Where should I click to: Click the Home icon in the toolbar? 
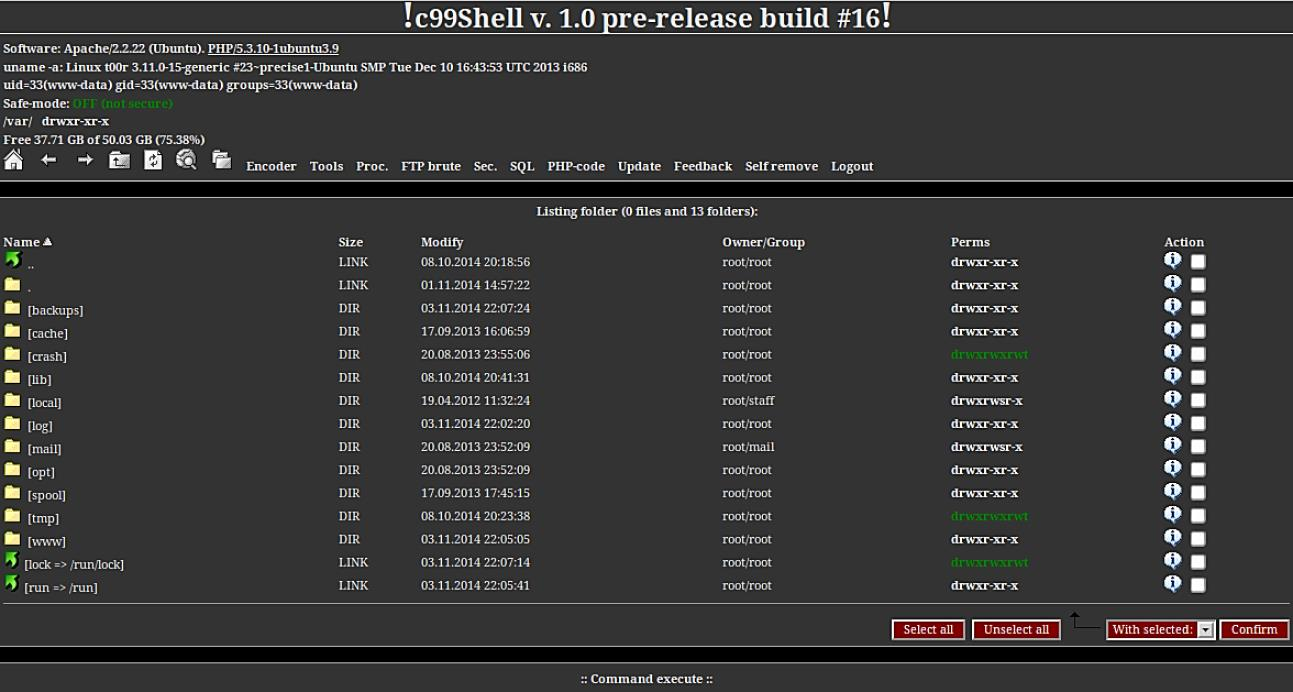click(x=13, y=160)
